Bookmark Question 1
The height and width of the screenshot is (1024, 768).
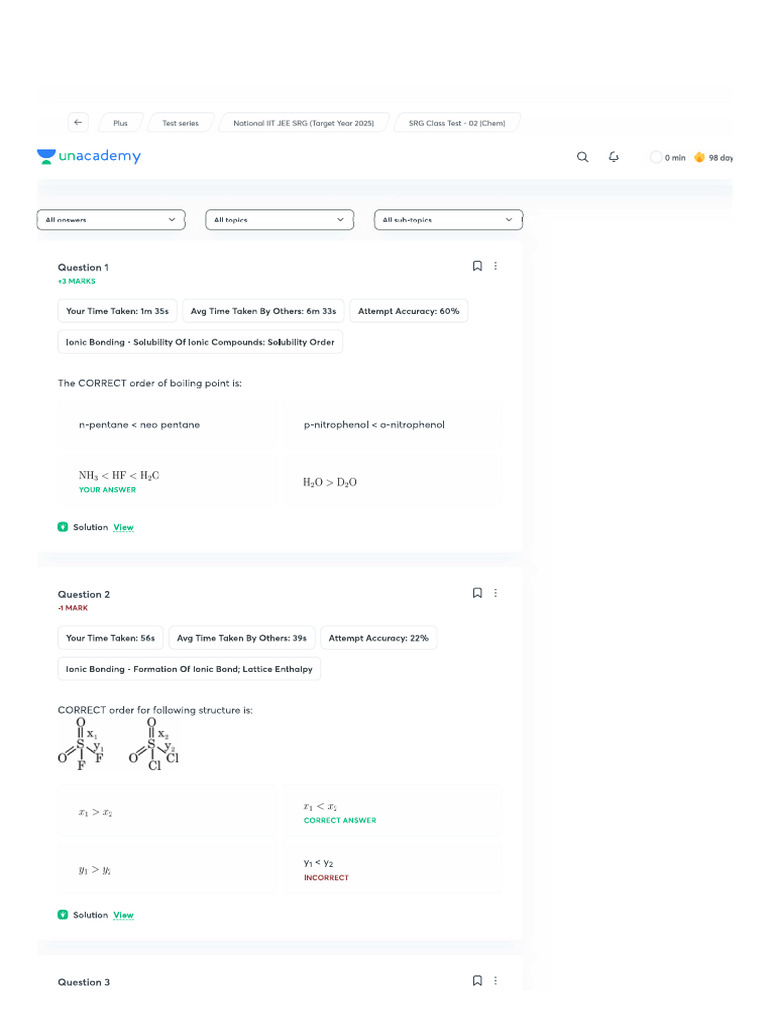[x=477, y=266]
